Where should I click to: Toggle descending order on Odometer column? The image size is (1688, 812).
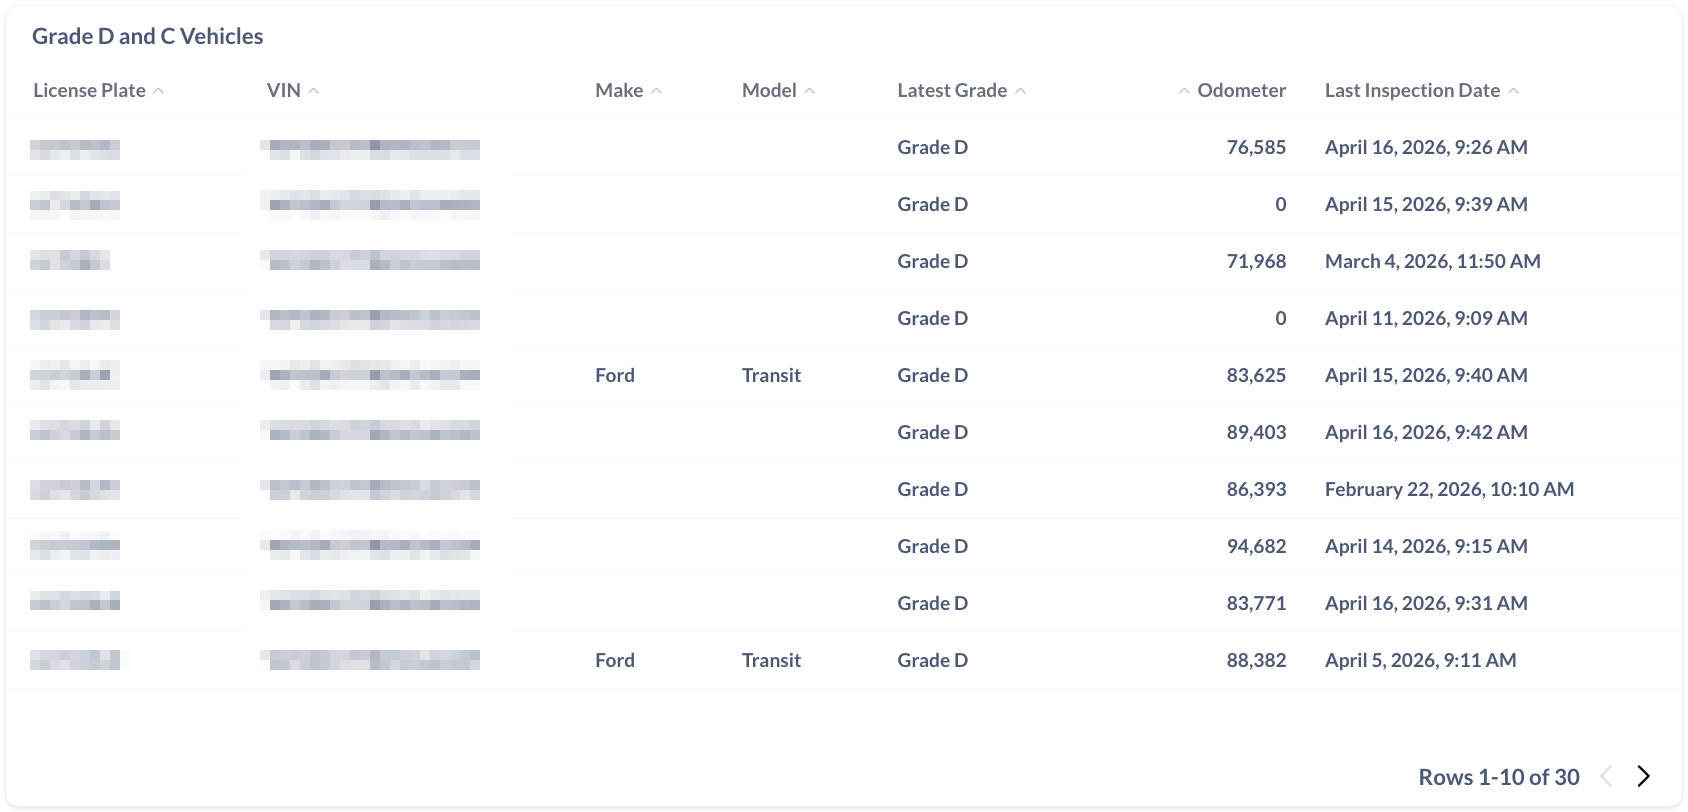[x=1183, y=90]
